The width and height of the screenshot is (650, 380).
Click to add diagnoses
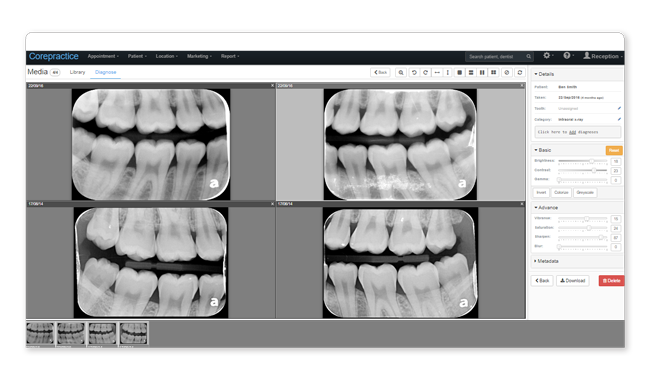pyautogui.click(x=577, y=132)
